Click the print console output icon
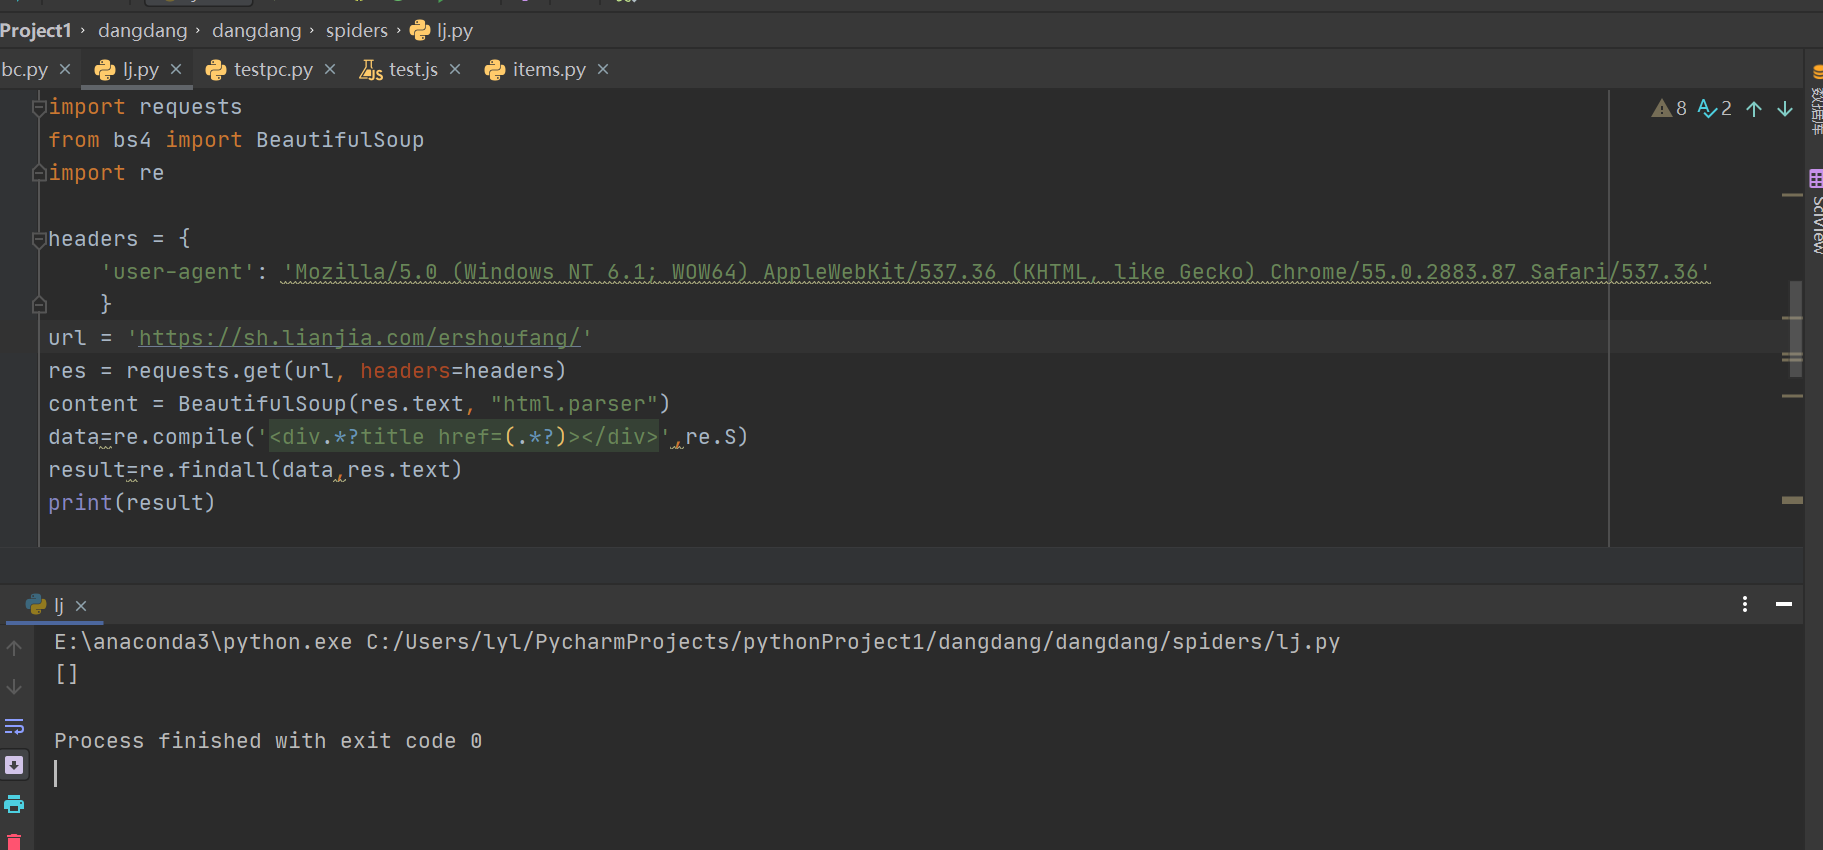Screen dimensions: 1823x850 pos(14,804)
